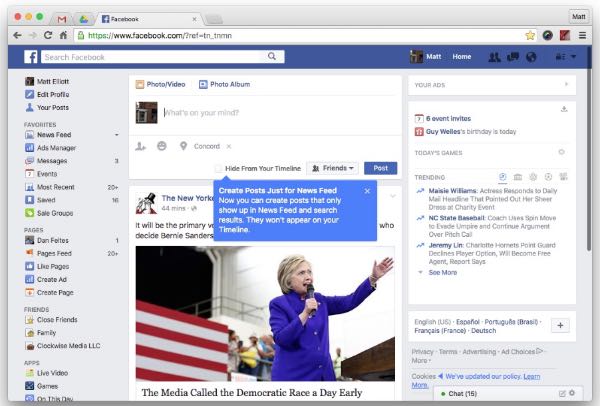
Task: Click the Facebook logo in the blue bar
Action: (31, 57)
